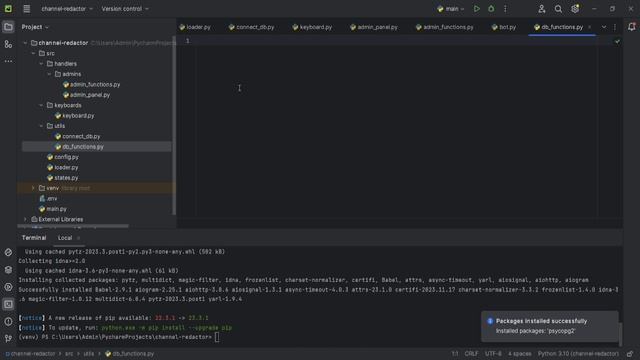Viewport: 640px width, 360px height.
Task: Click the read-only lock icon in status bar
Action: point(630,354)
